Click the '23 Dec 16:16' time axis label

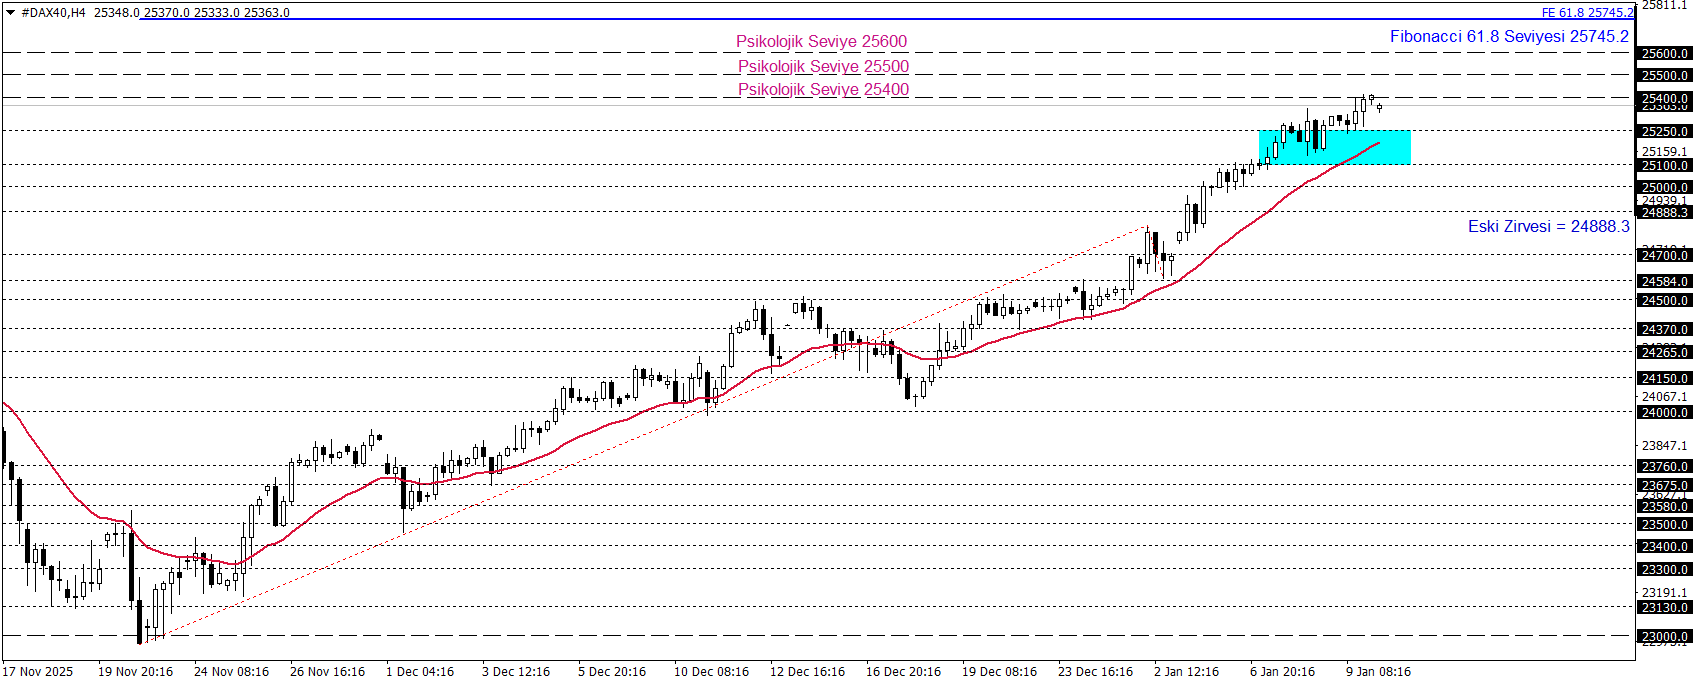pos(1095,672)
